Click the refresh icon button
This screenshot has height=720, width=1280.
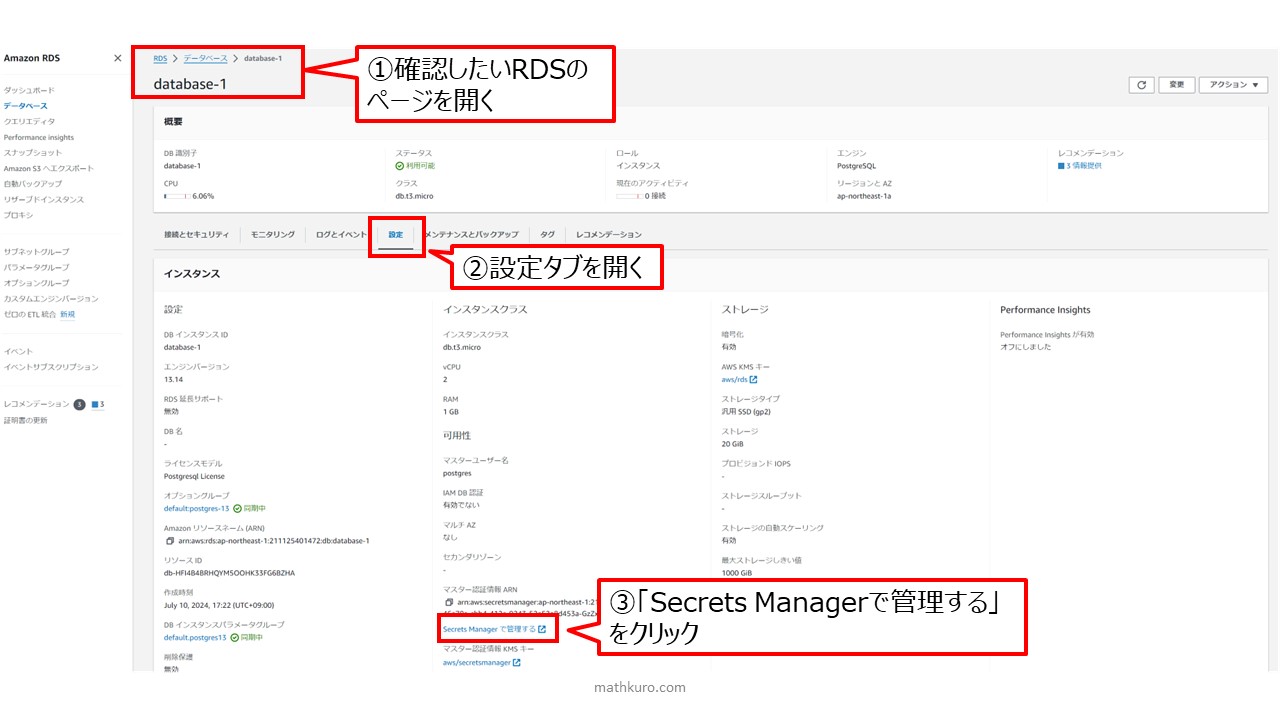pos(1141,85)
